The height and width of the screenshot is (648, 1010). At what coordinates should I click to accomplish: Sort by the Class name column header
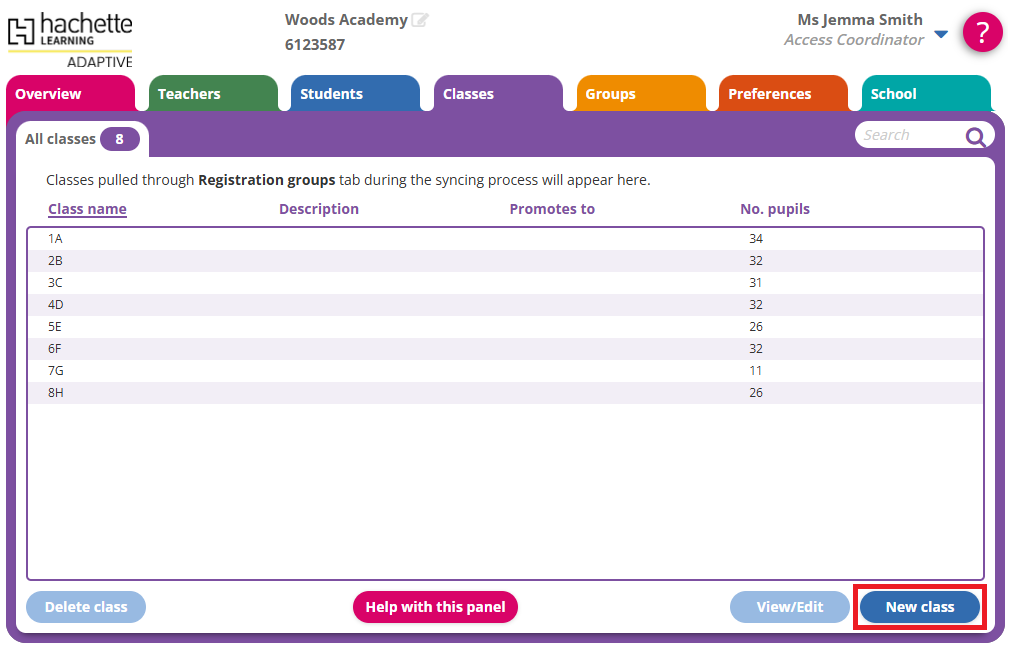pos(87,209)
